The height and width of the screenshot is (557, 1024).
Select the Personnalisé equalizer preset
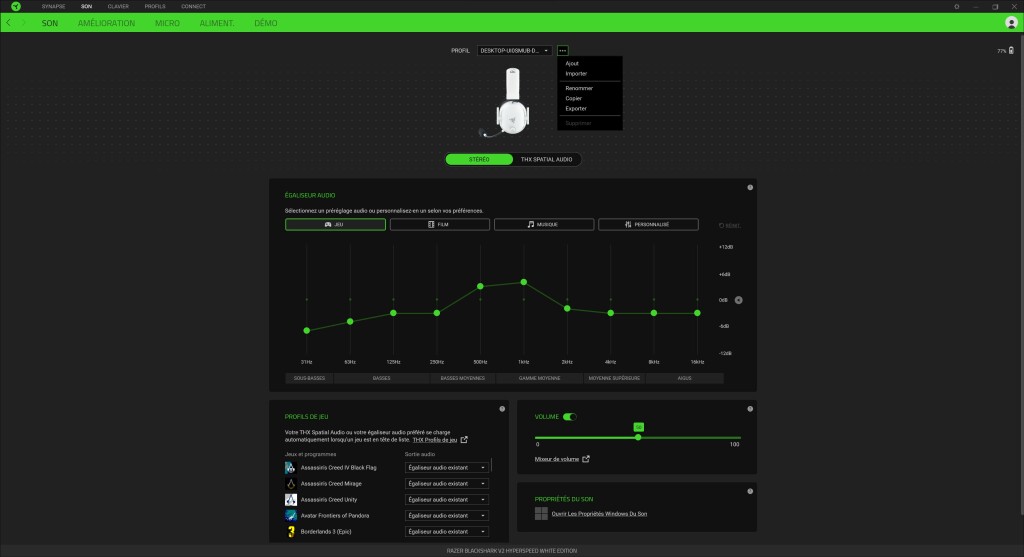click(648, 225)
